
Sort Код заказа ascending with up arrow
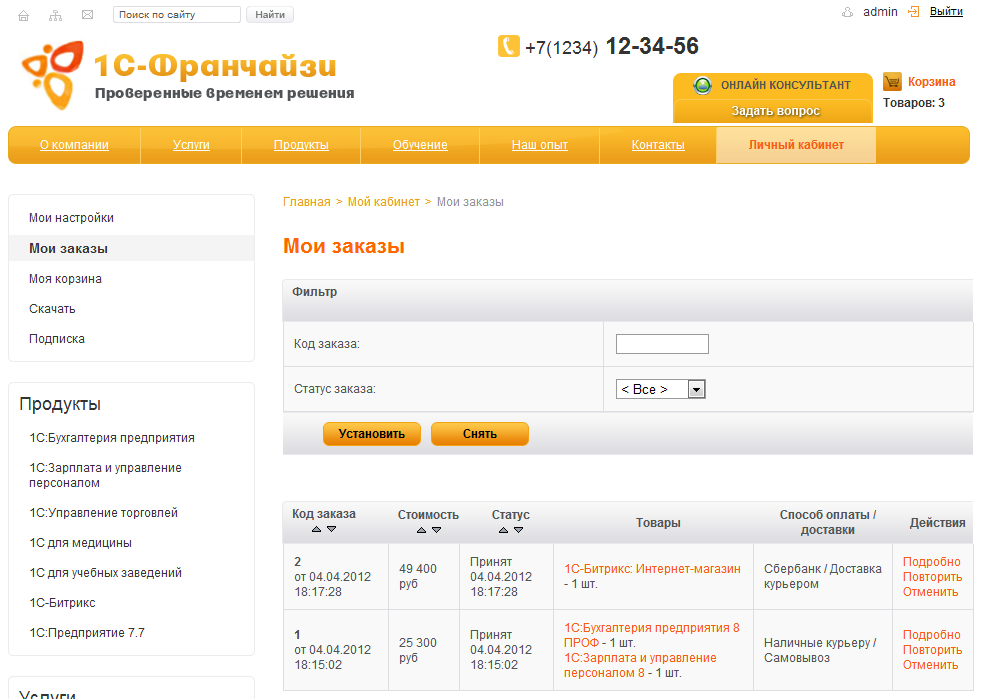tap(316, 530)
